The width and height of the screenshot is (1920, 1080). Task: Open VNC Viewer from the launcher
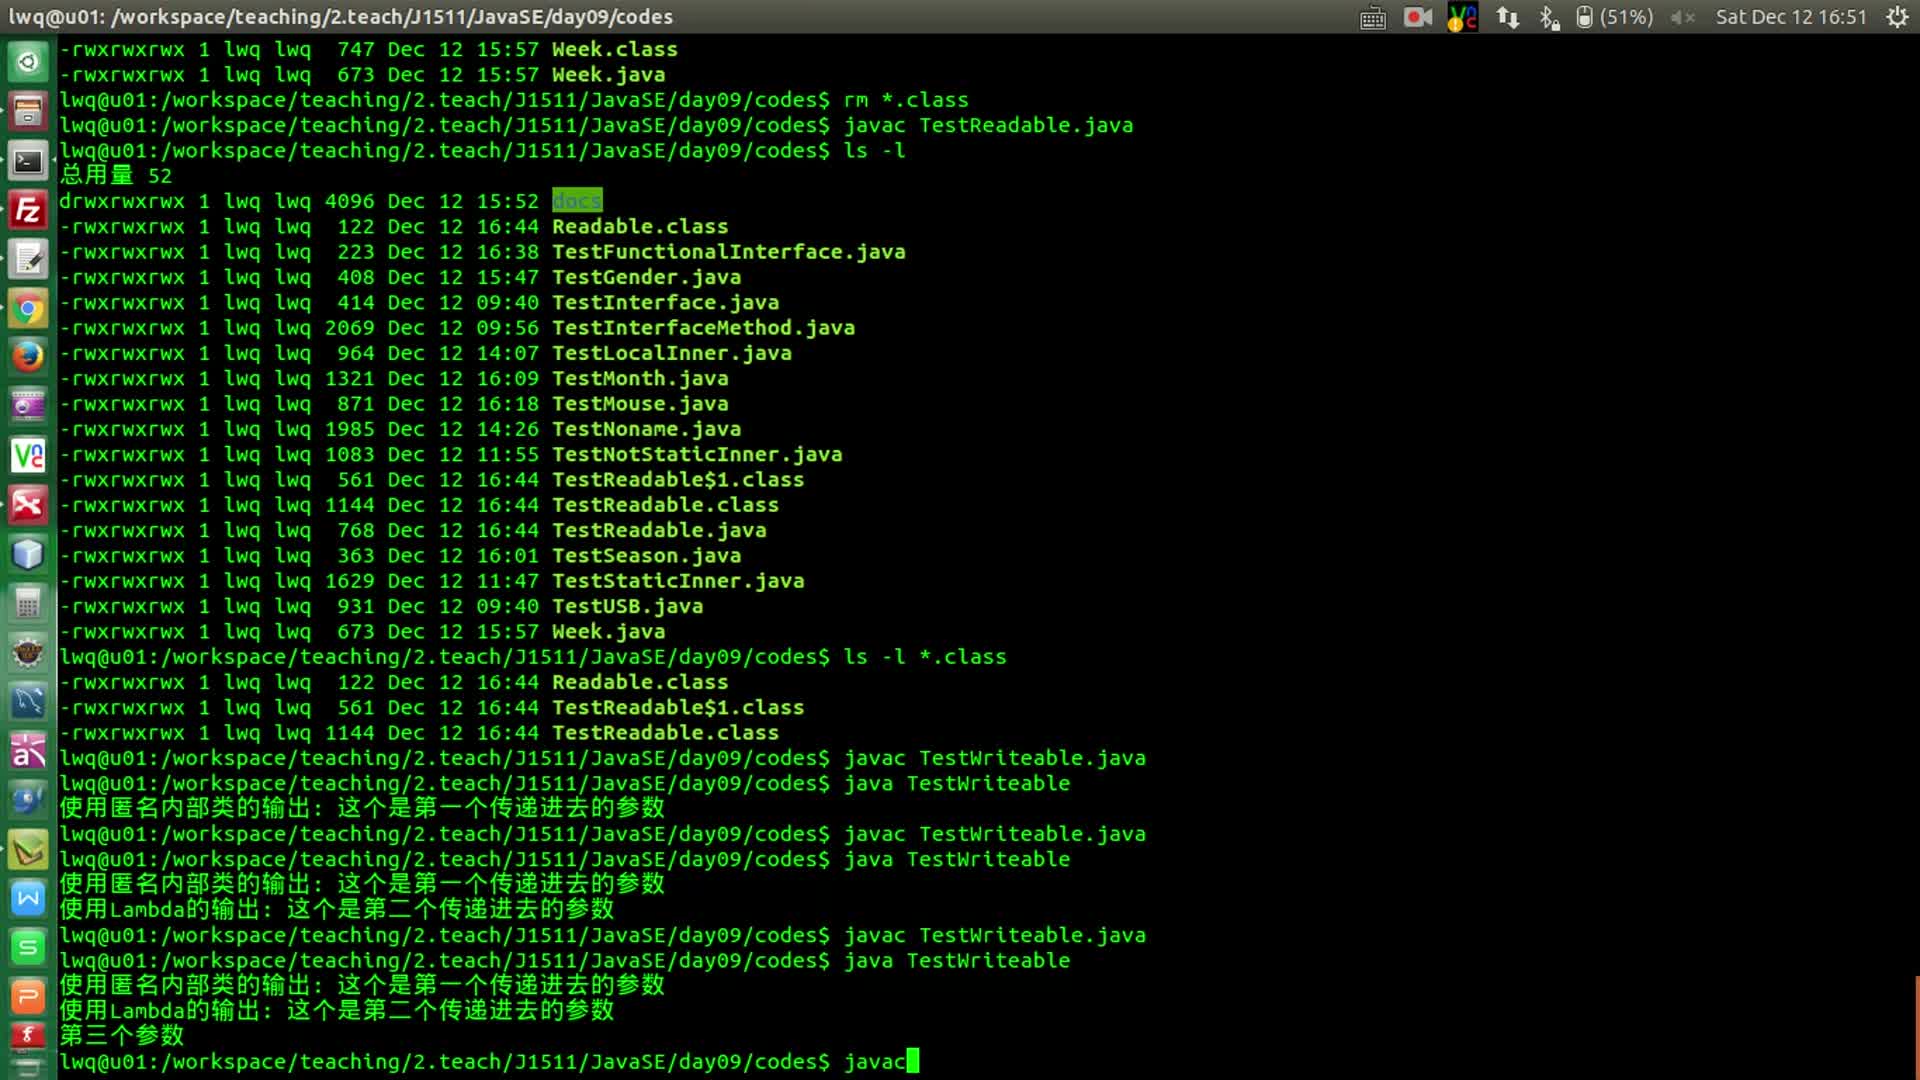pos(27,455)
